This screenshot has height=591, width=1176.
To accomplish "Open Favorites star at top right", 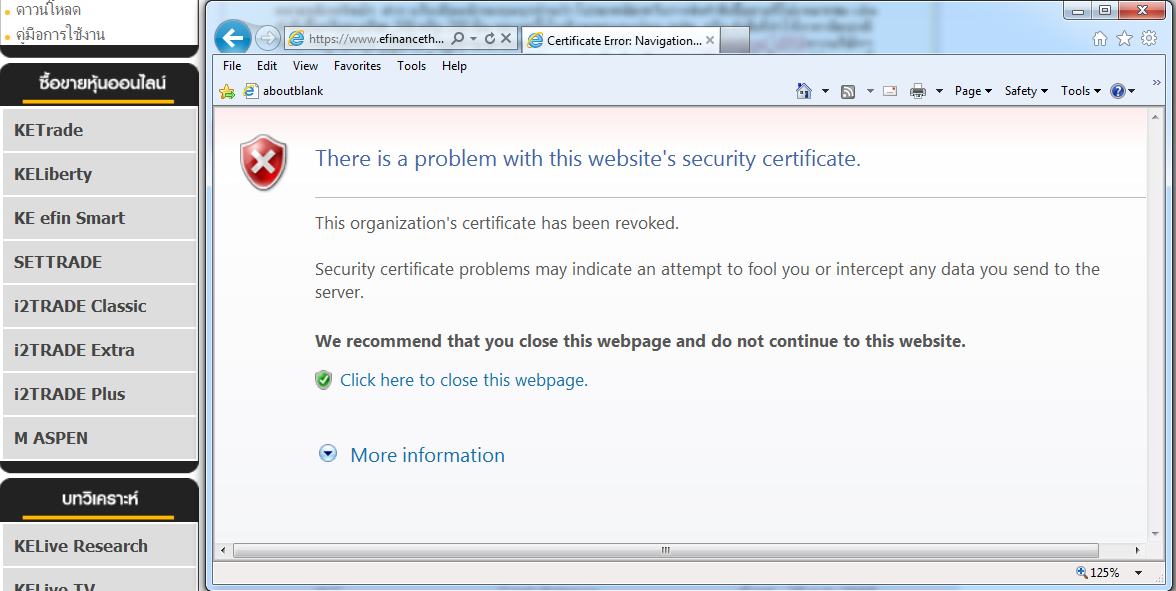I will [x=1124, y=39].
